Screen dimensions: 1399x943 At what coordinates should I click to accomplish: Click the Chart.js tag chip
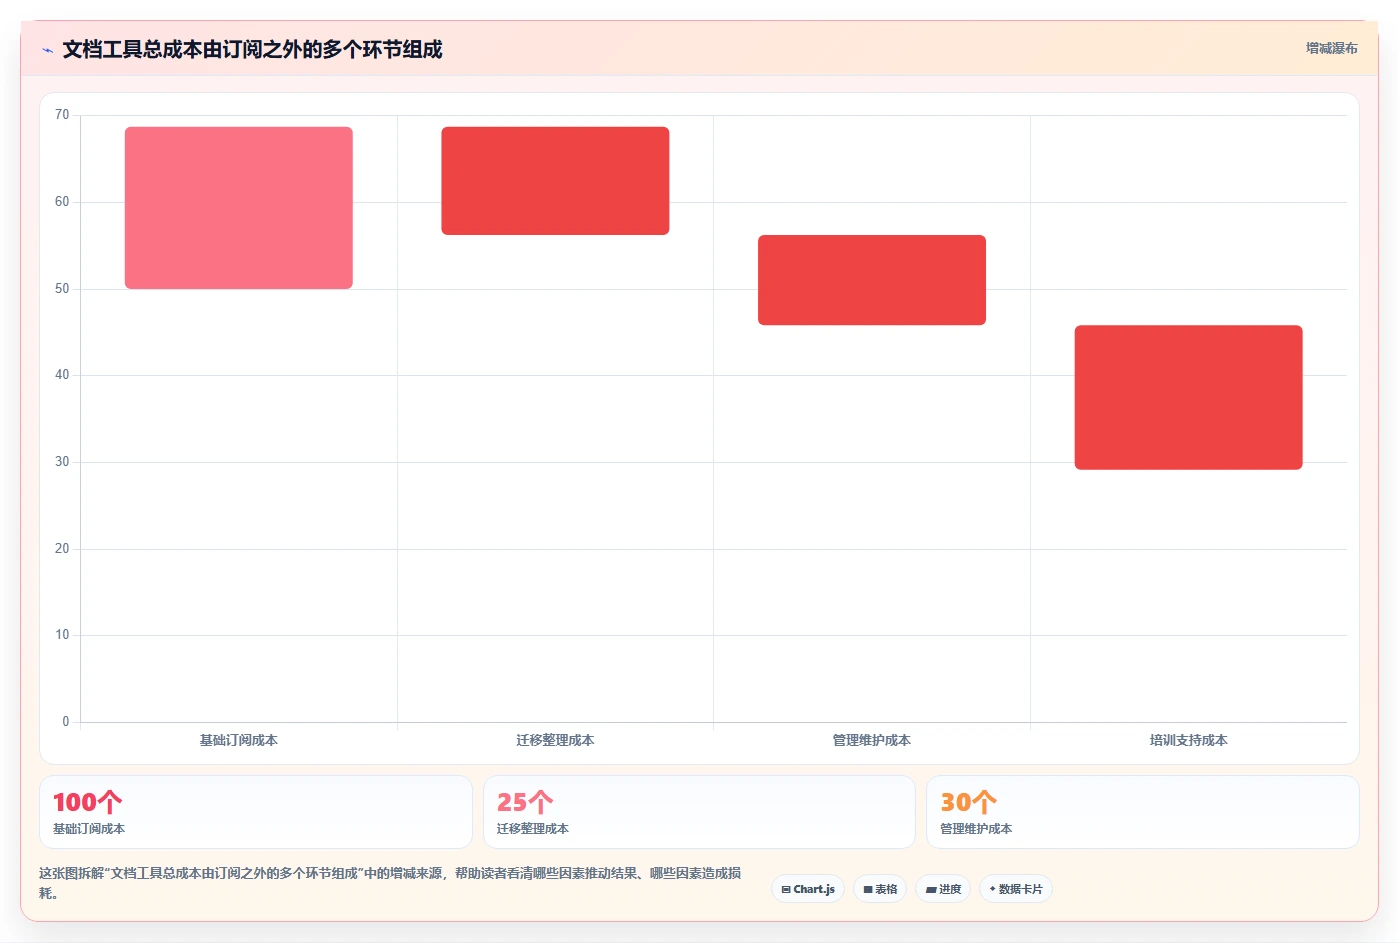pyautogui.click(x=808, y=889)
